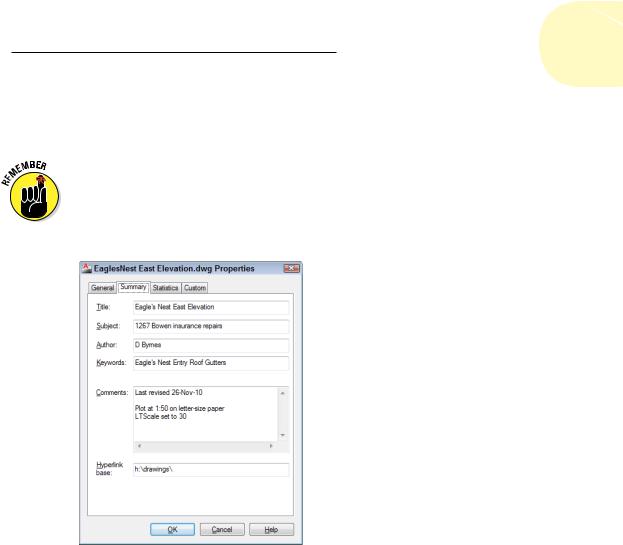Click the Comments horizontal scroll right arrow
Image resolution: width=623 pixels, height=545 pixels.
tap(271, 446)
